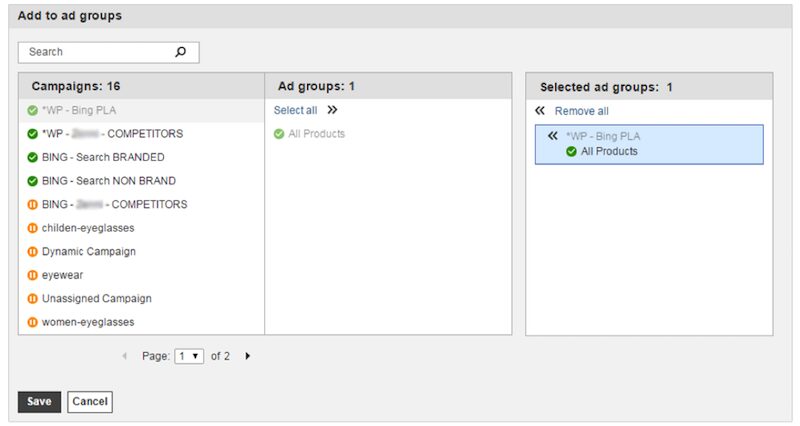
Task: Go to the previous campaigns page arrow
Action: pyautogui.click(x=124, y=356)
